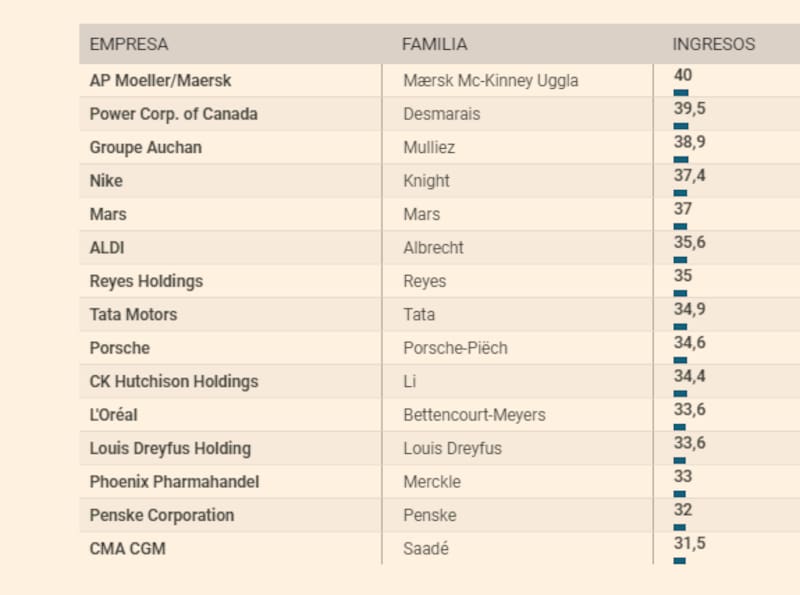Click the Nike company name
The height and width of the screenshot is (595, 800).
point(106,181)
